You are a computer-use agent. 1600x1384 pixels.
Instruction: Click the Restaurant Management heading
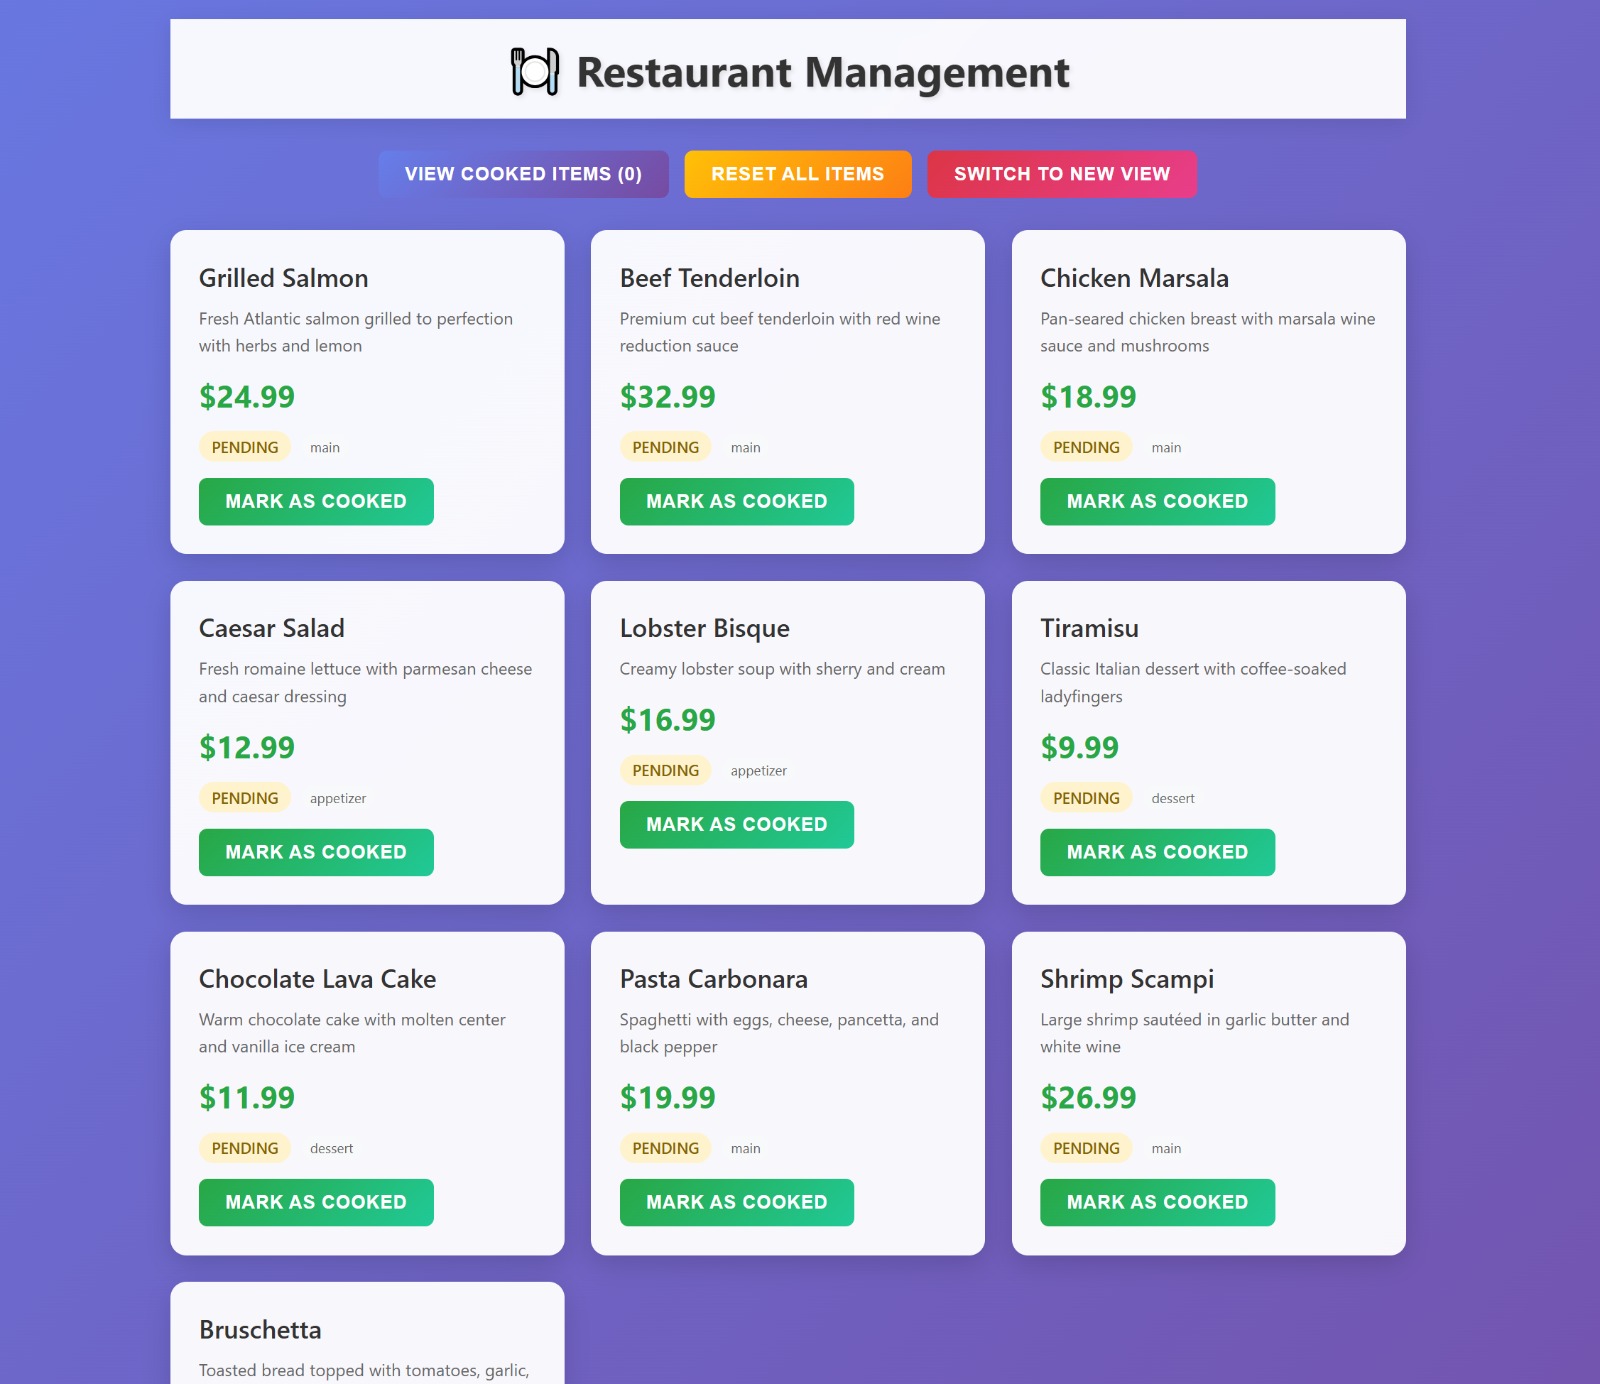click(x=823, y=73)
